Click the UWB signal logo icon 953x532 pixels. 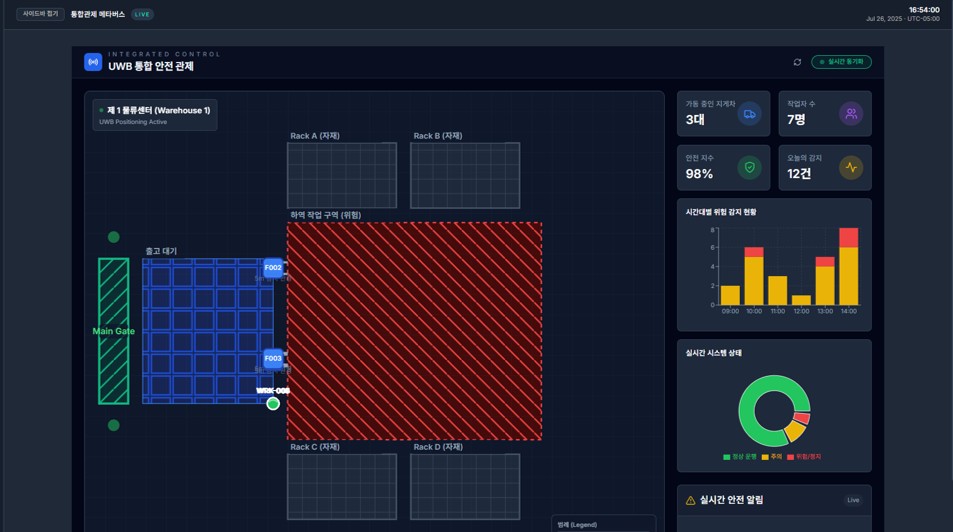pyautogui.click(x=93, y=62)
